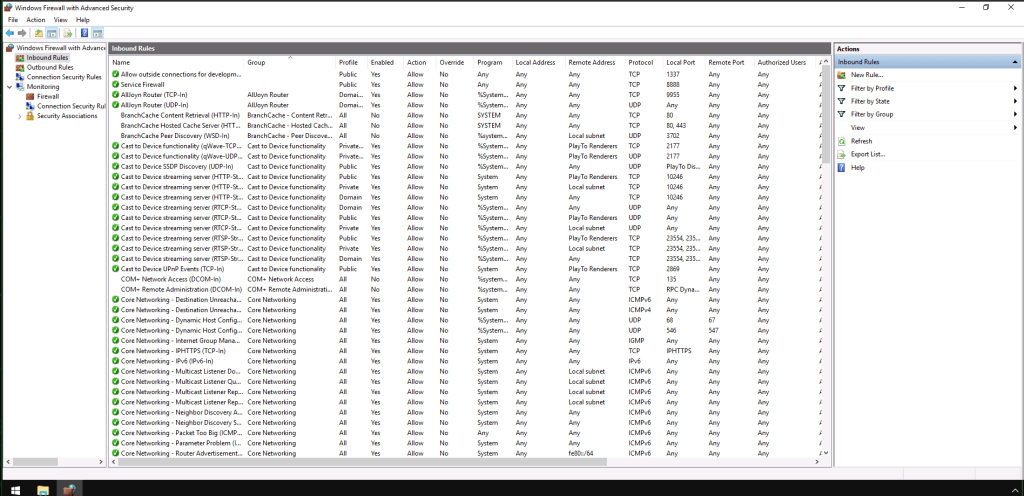This screenshot has height=496, width=1024.
Task: Click the Refresh icon in the Actions pane
Action: click(842, 141)
